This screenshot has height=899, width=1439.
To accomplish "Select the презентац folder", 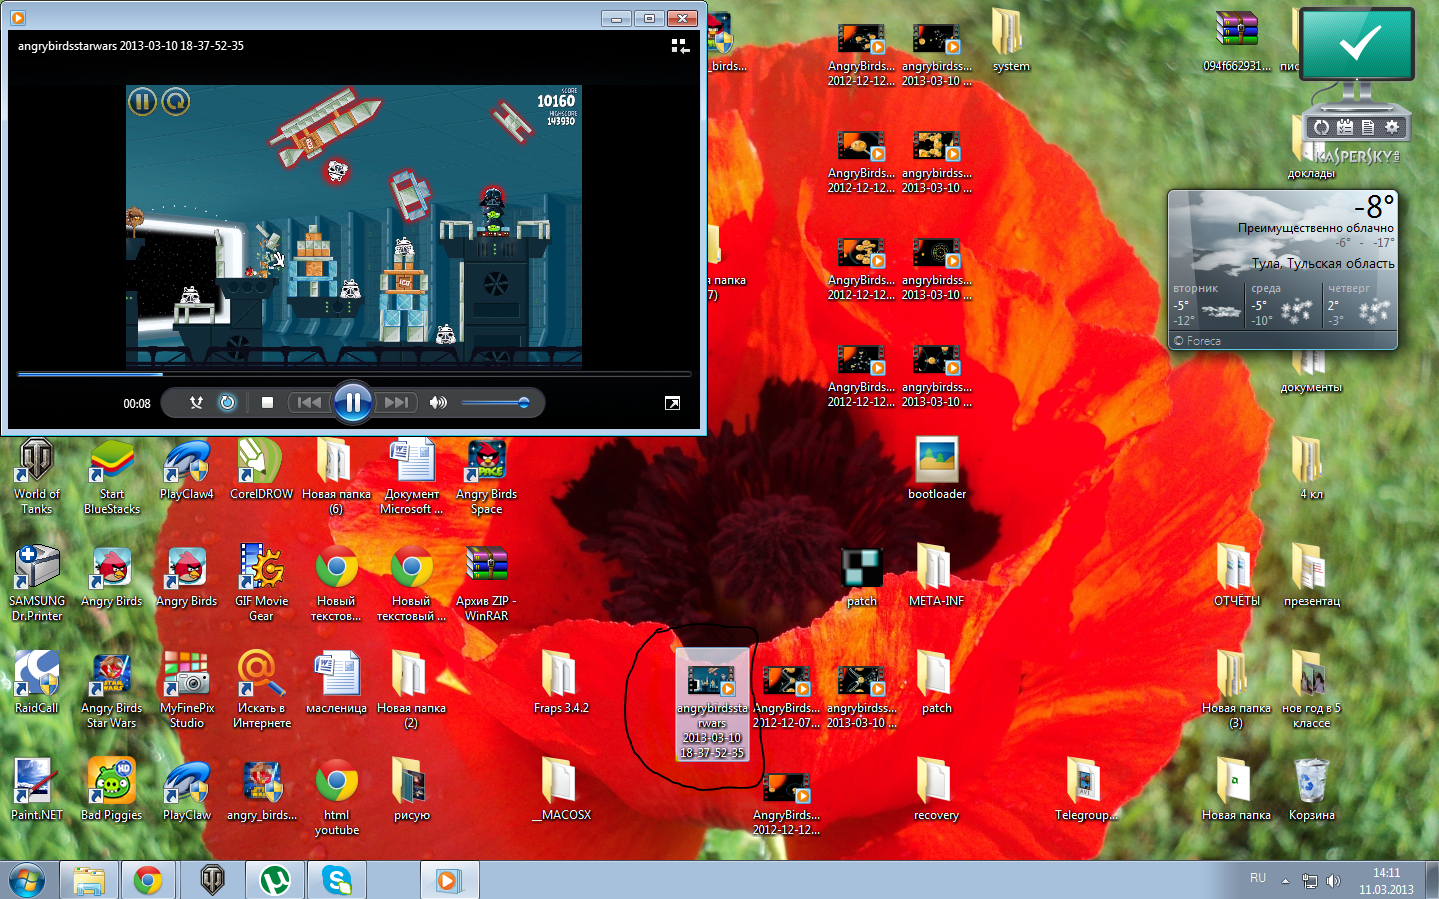I will pos(1311,577).
